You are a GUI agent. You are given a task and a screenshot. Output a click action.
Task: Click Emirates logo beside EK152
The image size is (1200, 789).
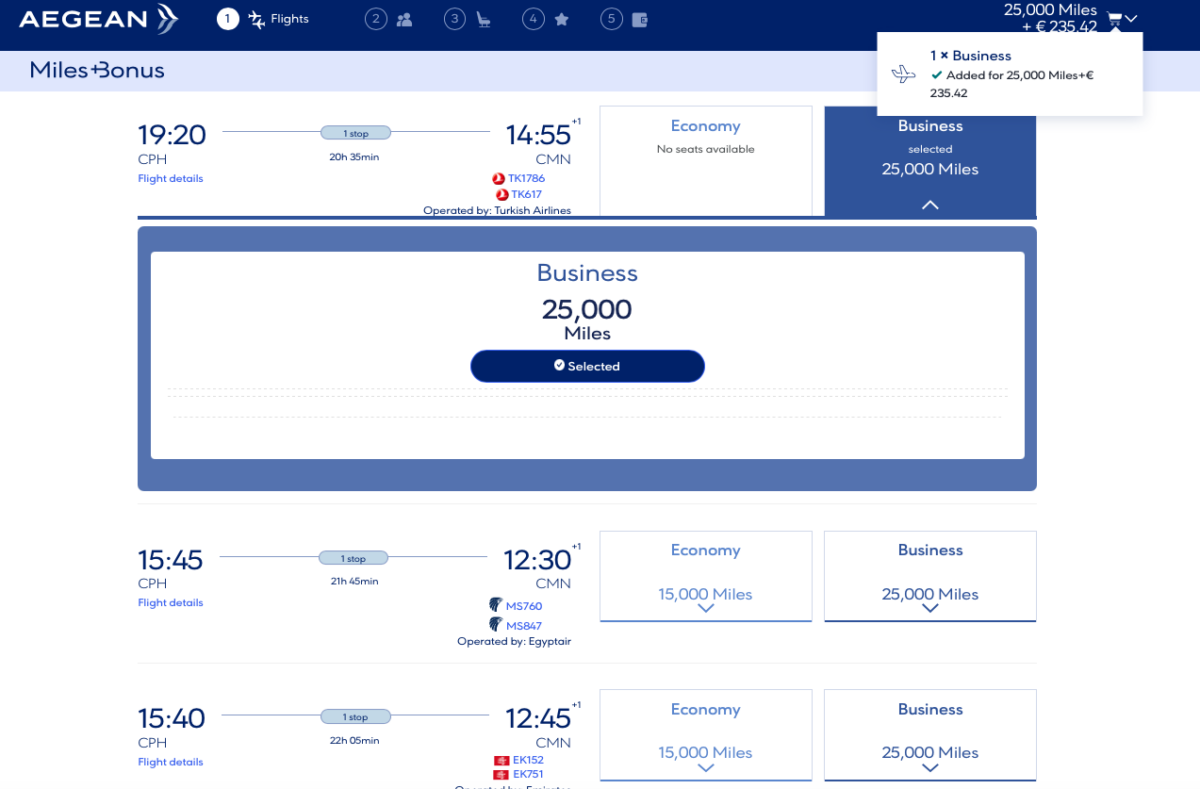502,760
